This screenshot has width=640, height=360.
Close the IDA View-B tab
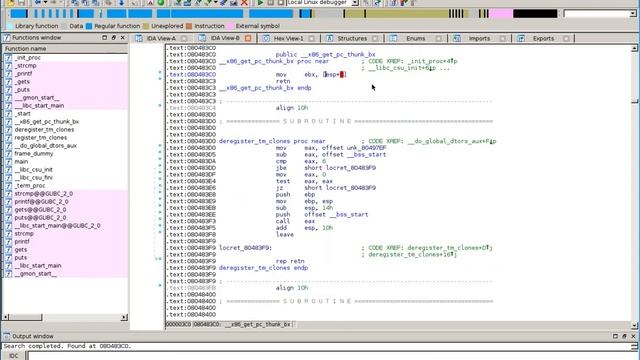click(248, 38)
